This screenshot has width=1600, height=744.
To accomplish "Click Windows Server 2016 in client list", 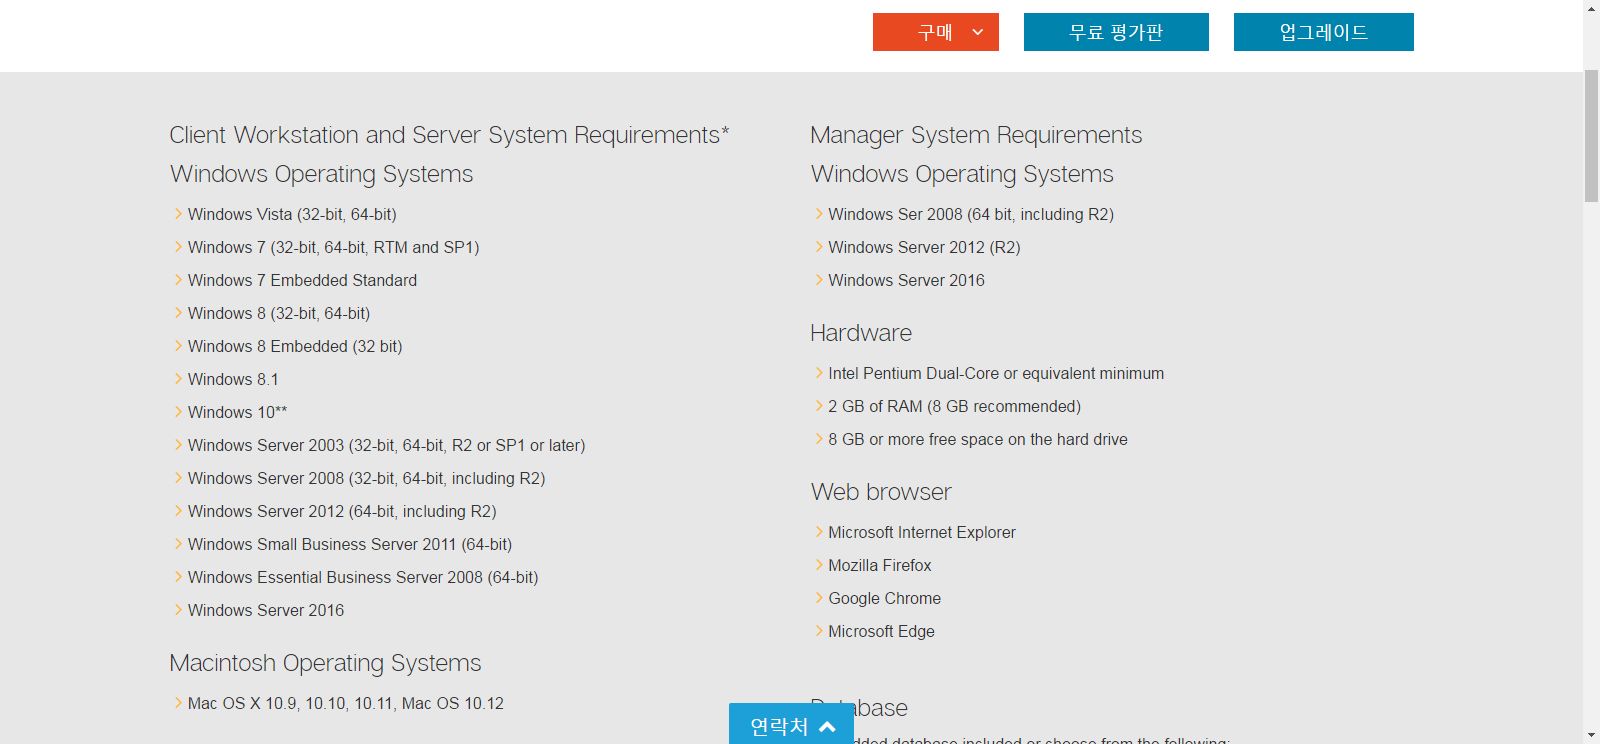I will coord(266,610).
